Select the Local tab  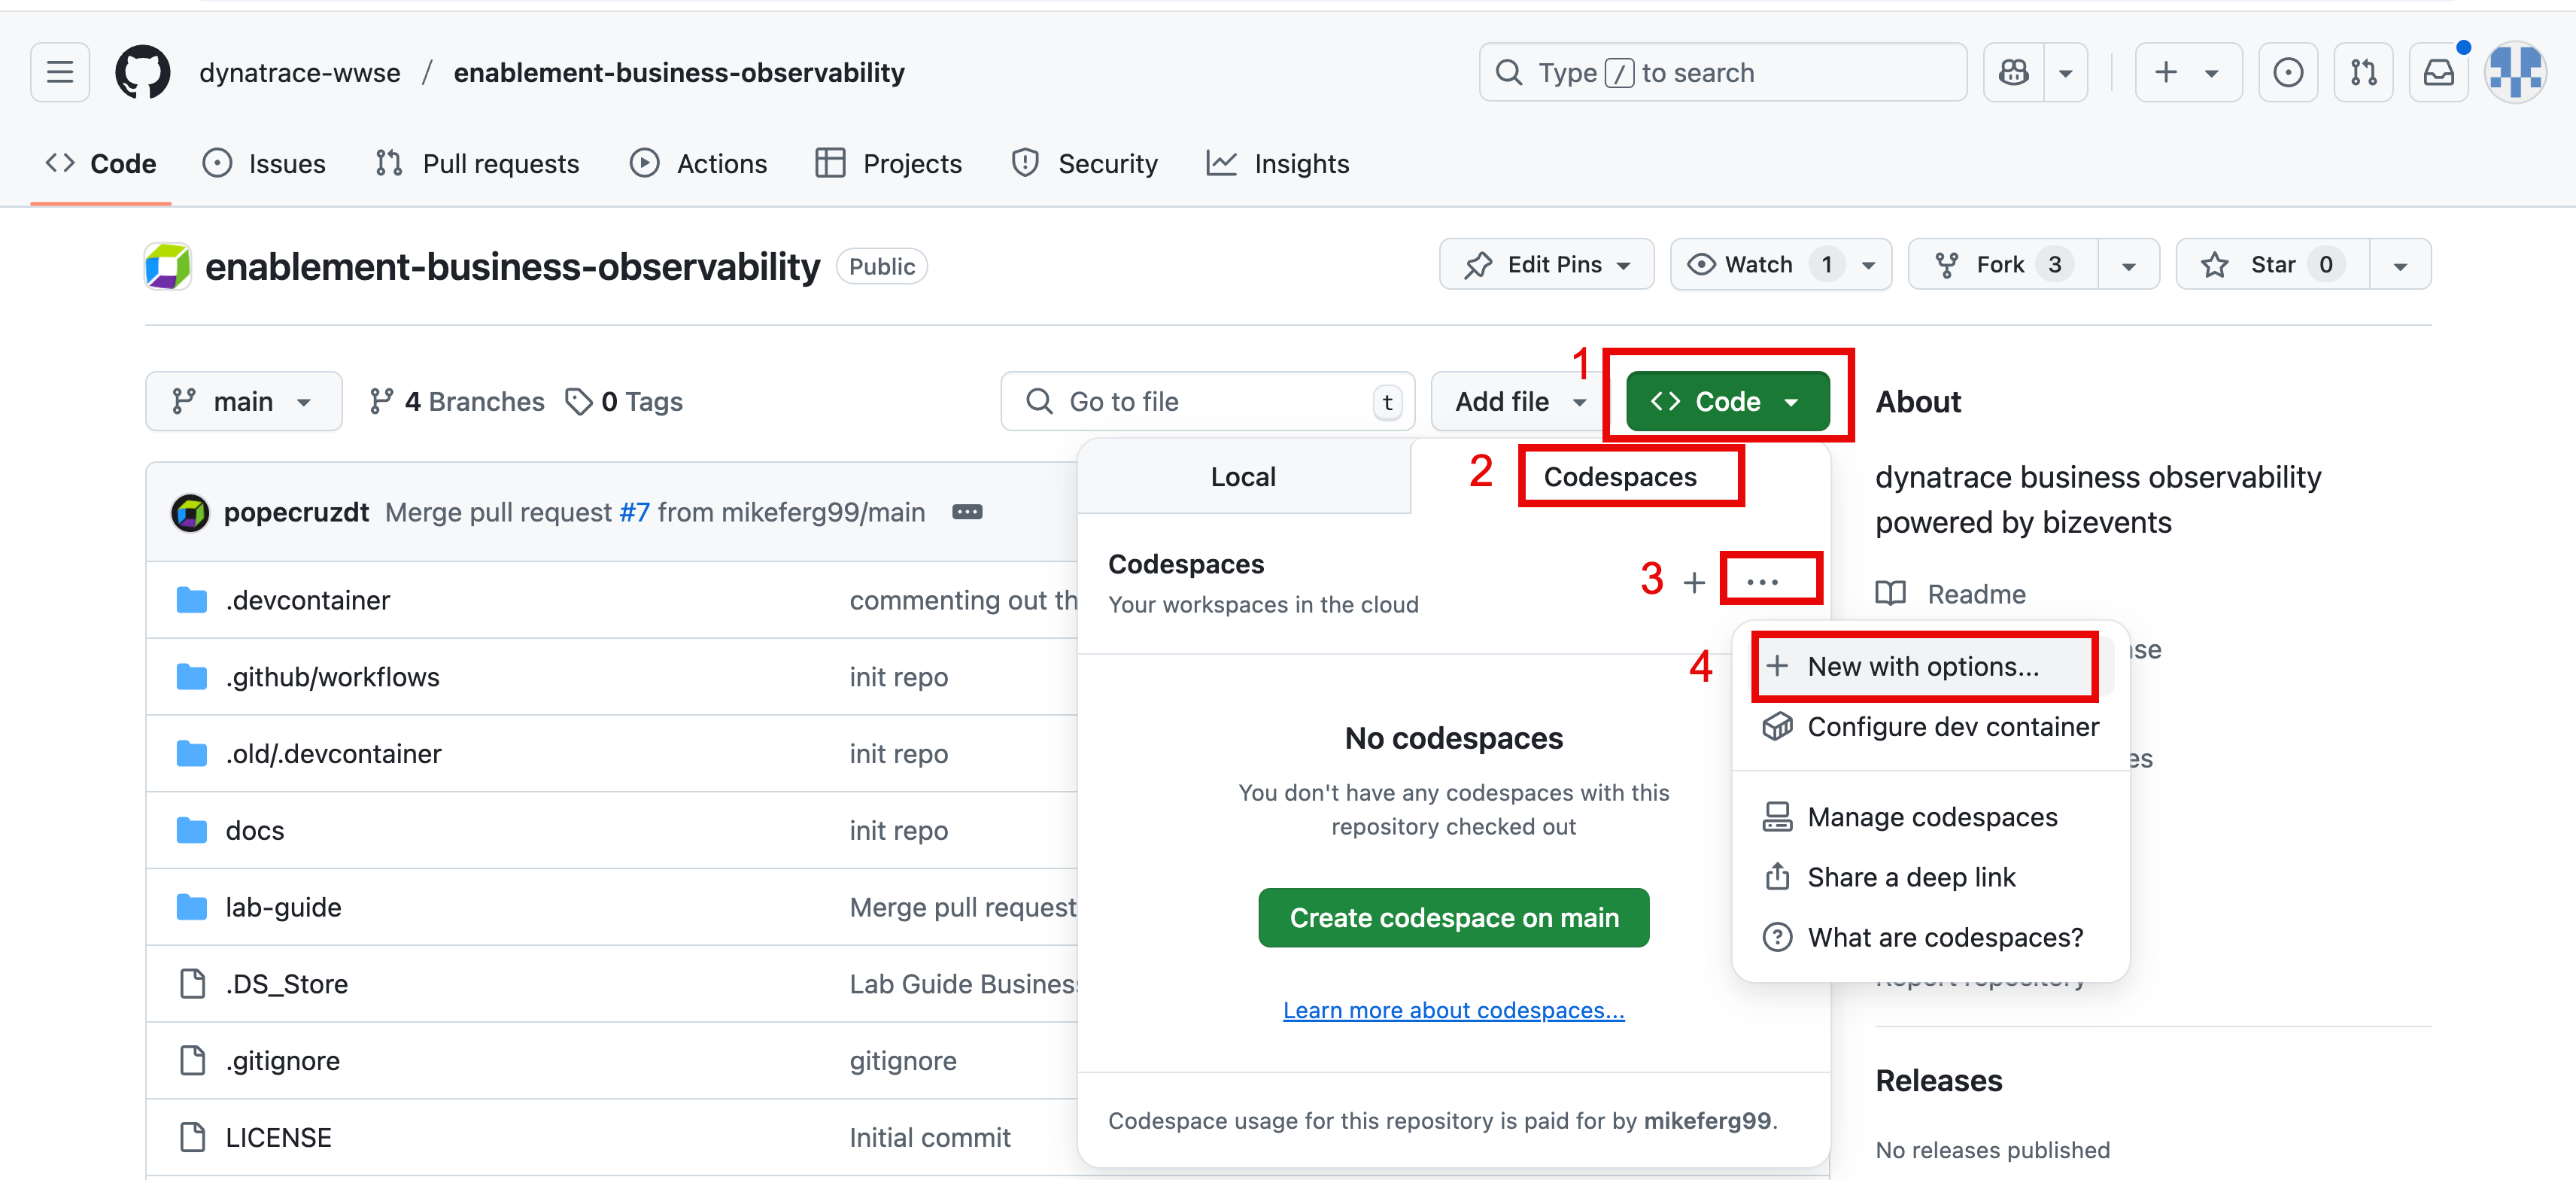point(1243,476)
